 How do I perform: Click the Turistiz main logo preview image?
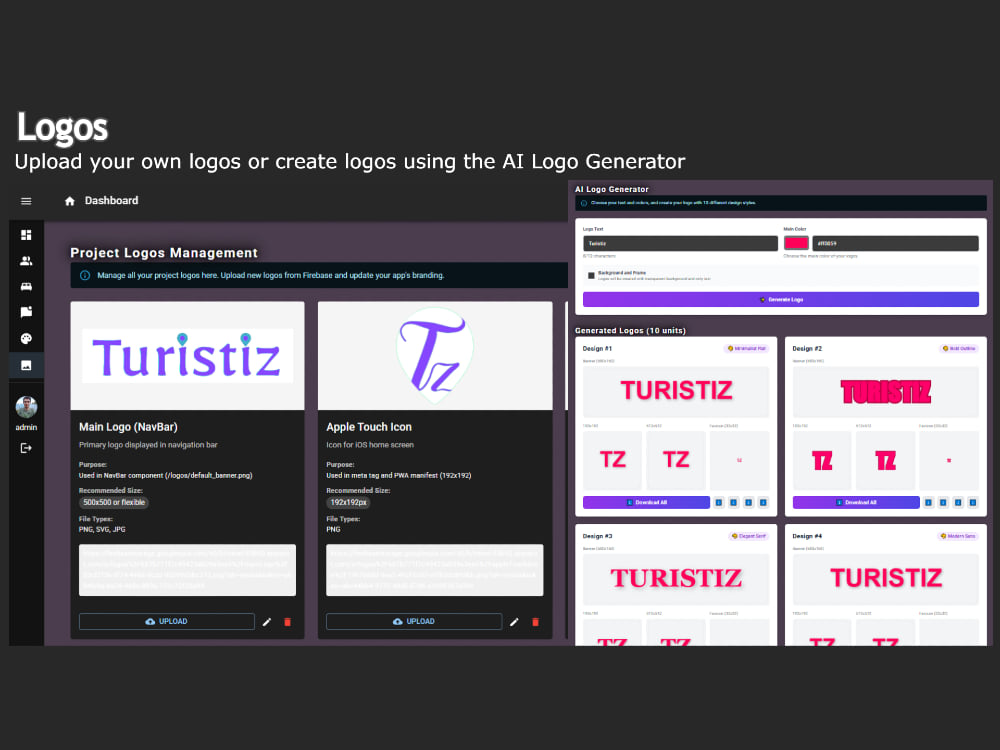click(188, 356)
